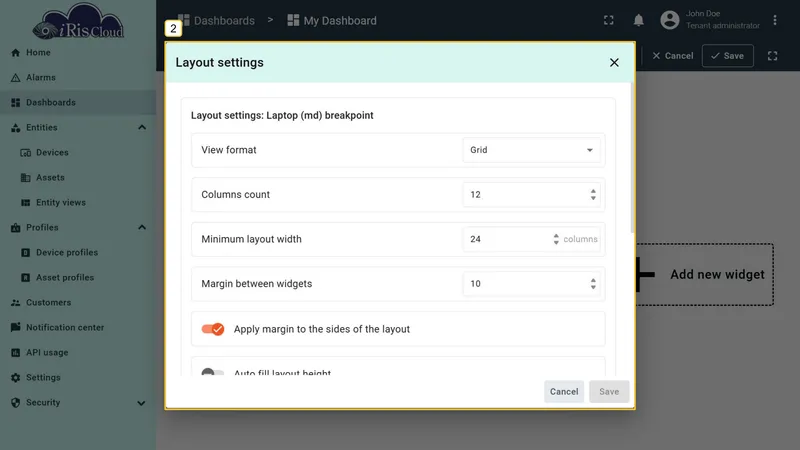Open notifications via the bell icon
The height and width of the screenshot is (450, 800).
[638, 20]
